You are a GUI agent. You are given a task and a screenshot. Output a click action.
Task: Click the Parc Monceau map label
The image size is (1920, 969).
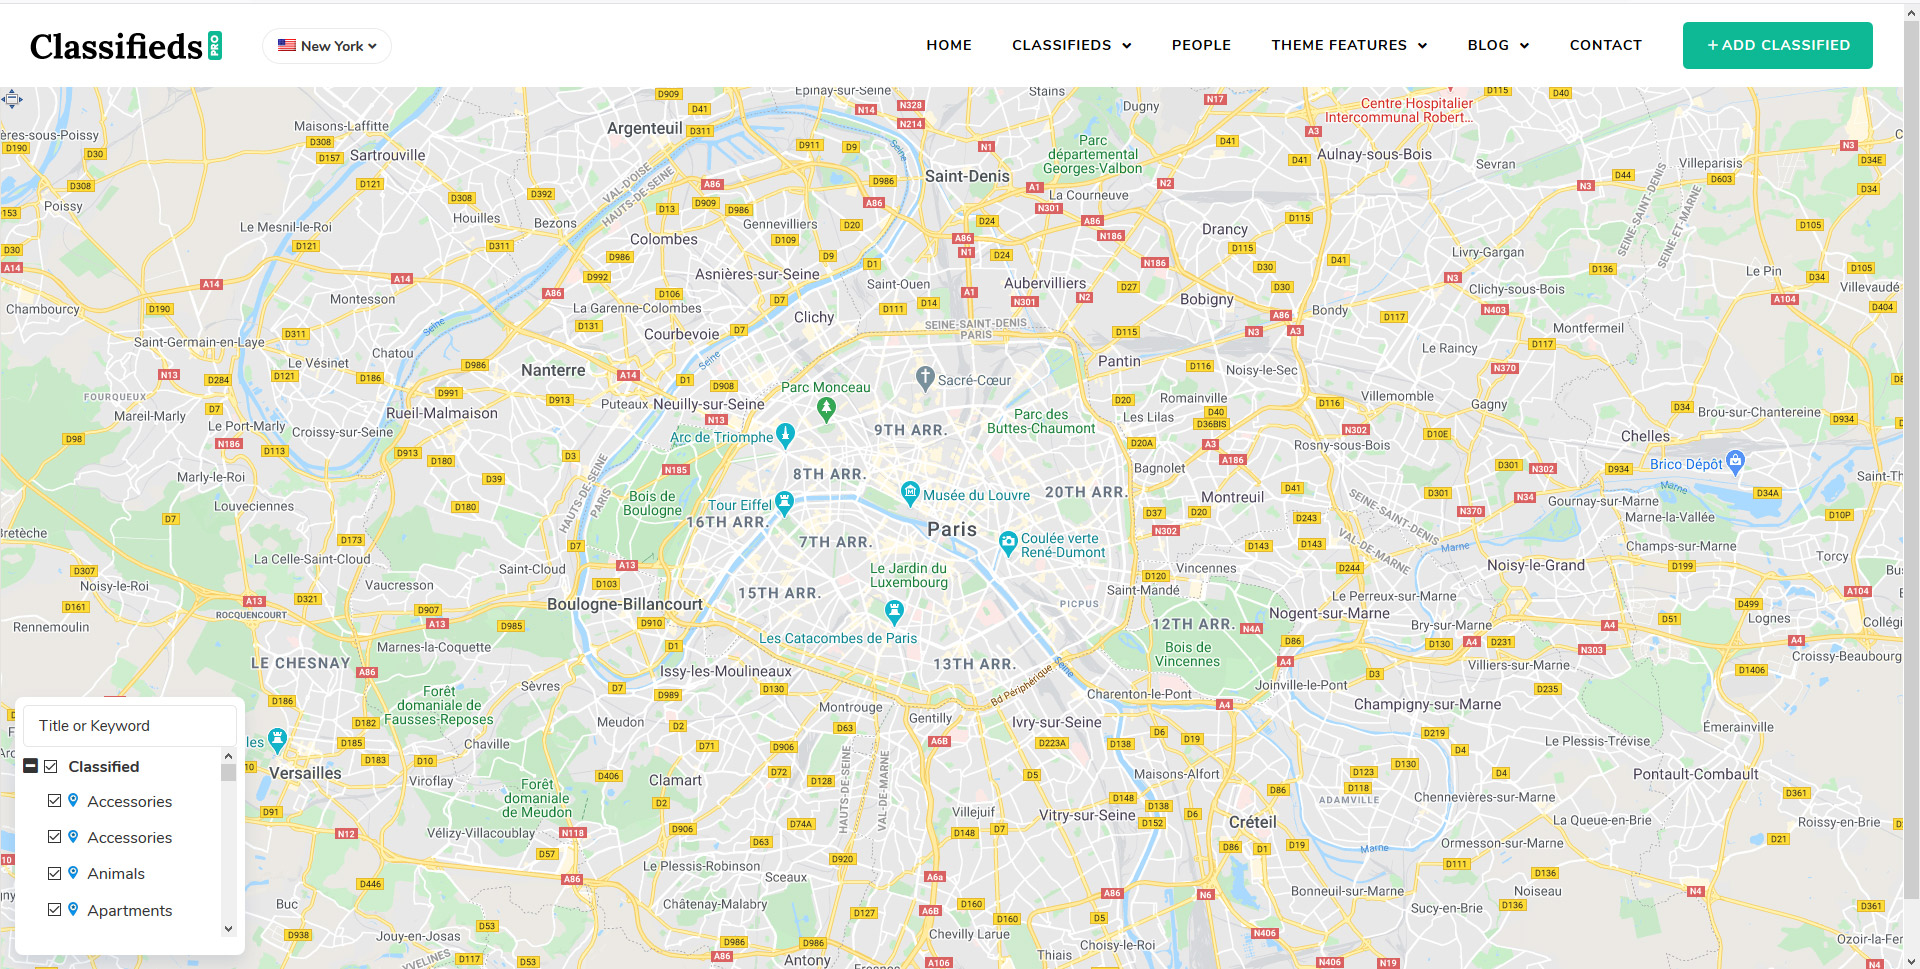click(826, 387)
